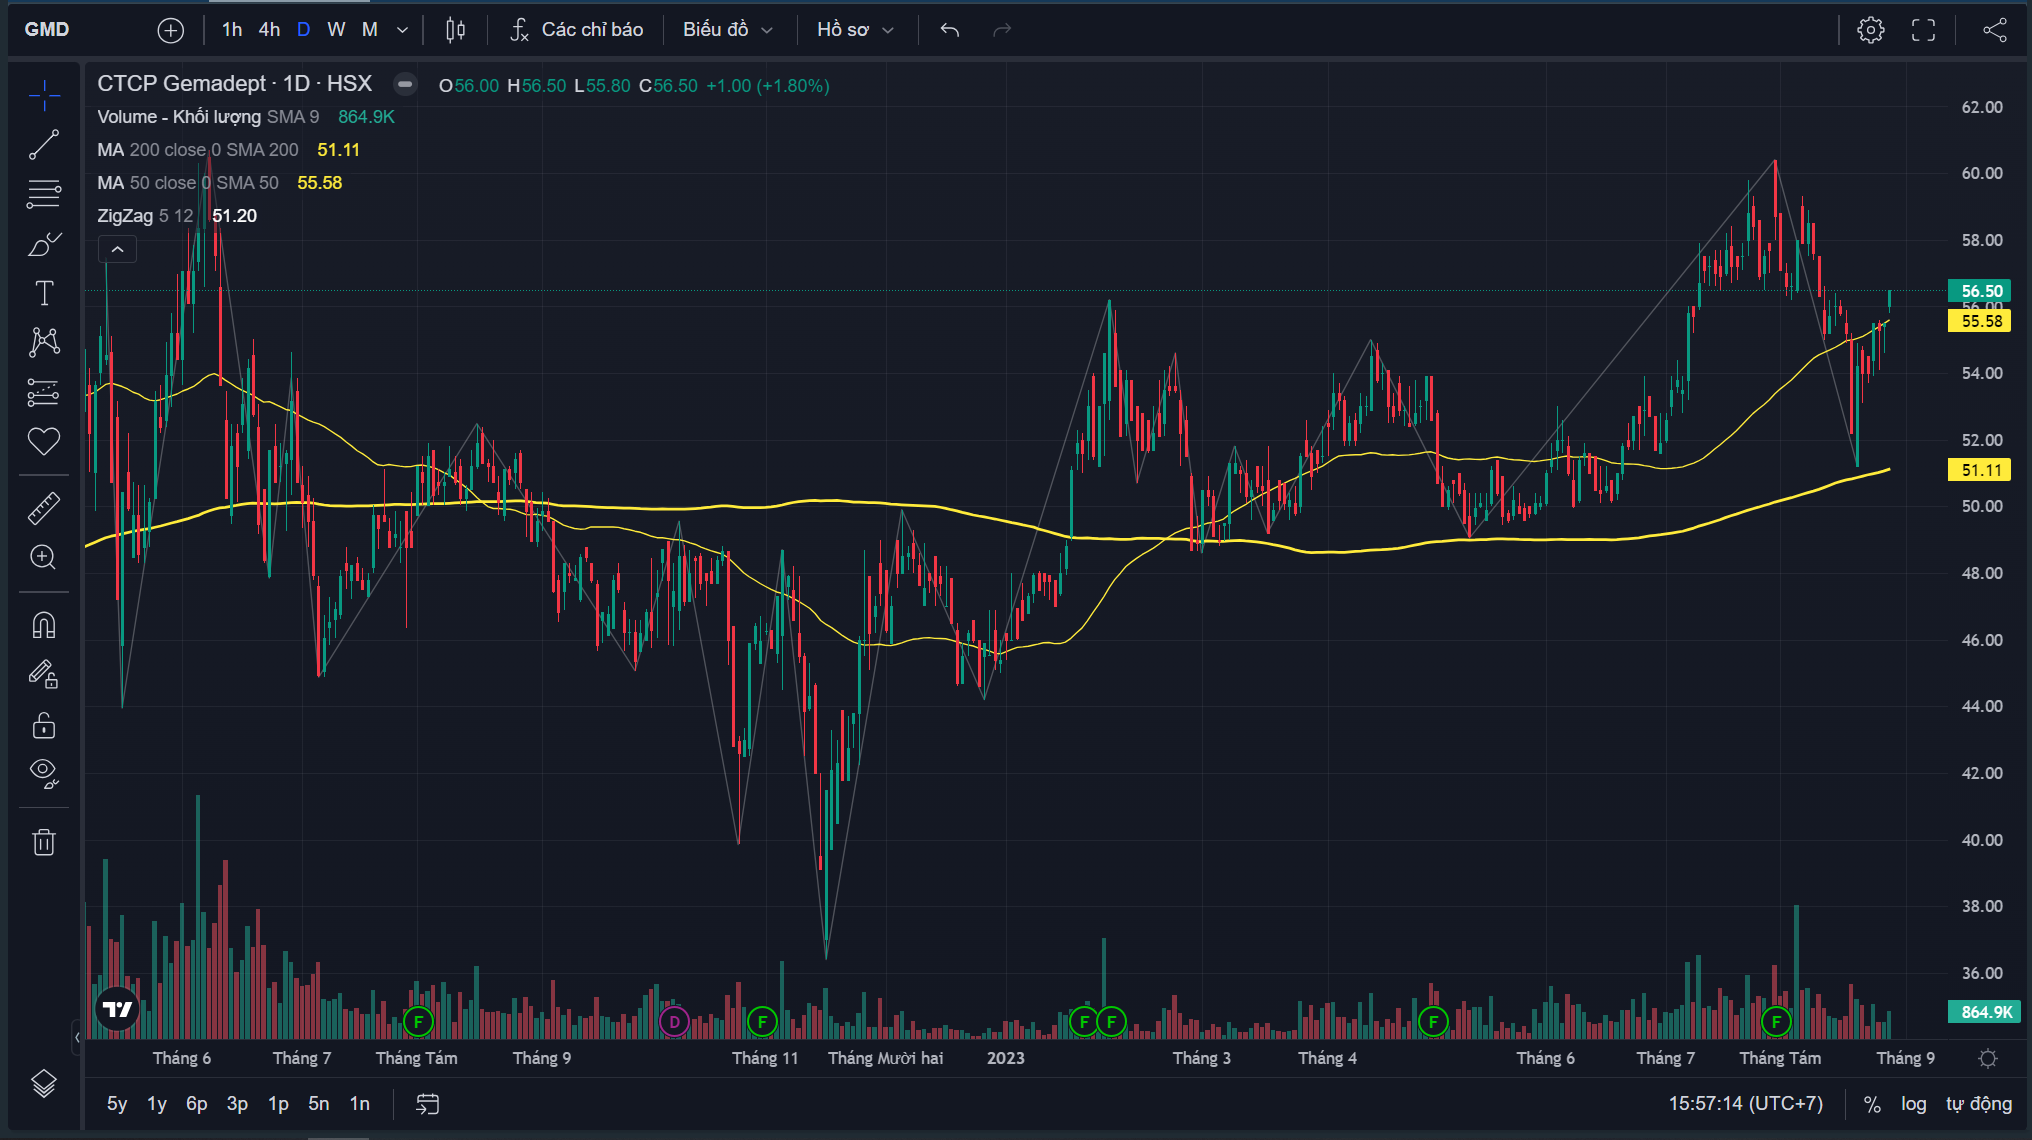Hide all drawings with eye icon
The height and width of the screenshot is (1140, 2032).
[x=44, y=772]
